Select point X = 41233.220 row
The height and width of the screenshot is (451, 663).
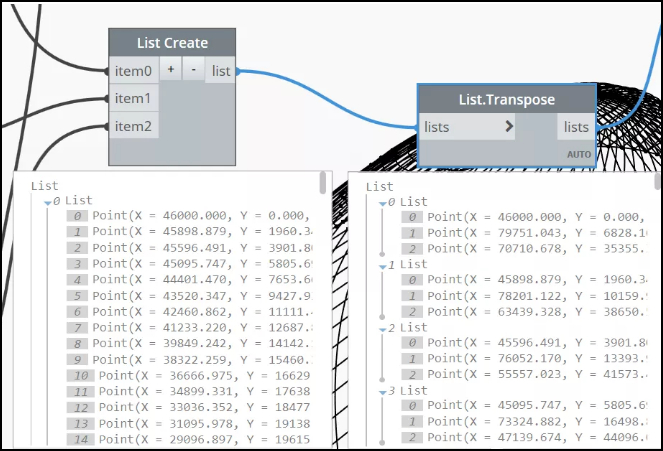189,328
